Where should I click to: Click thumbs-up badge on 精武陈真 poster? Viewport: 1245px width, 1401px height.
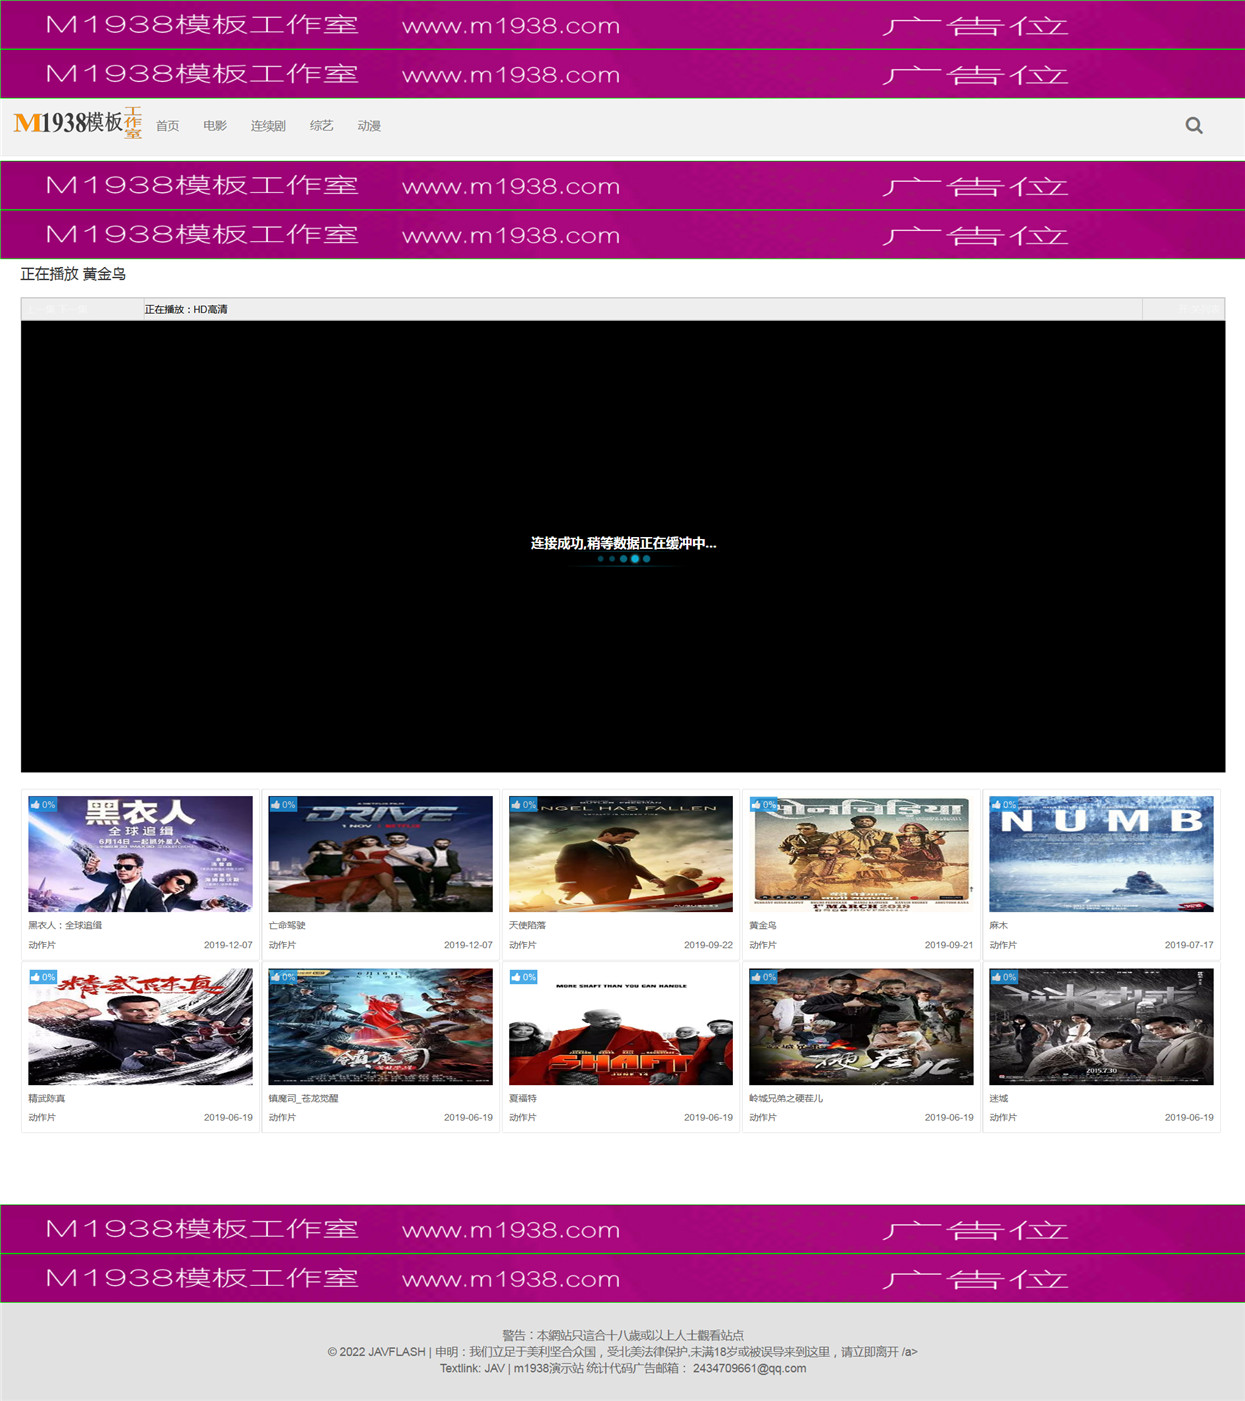[43, 977]
